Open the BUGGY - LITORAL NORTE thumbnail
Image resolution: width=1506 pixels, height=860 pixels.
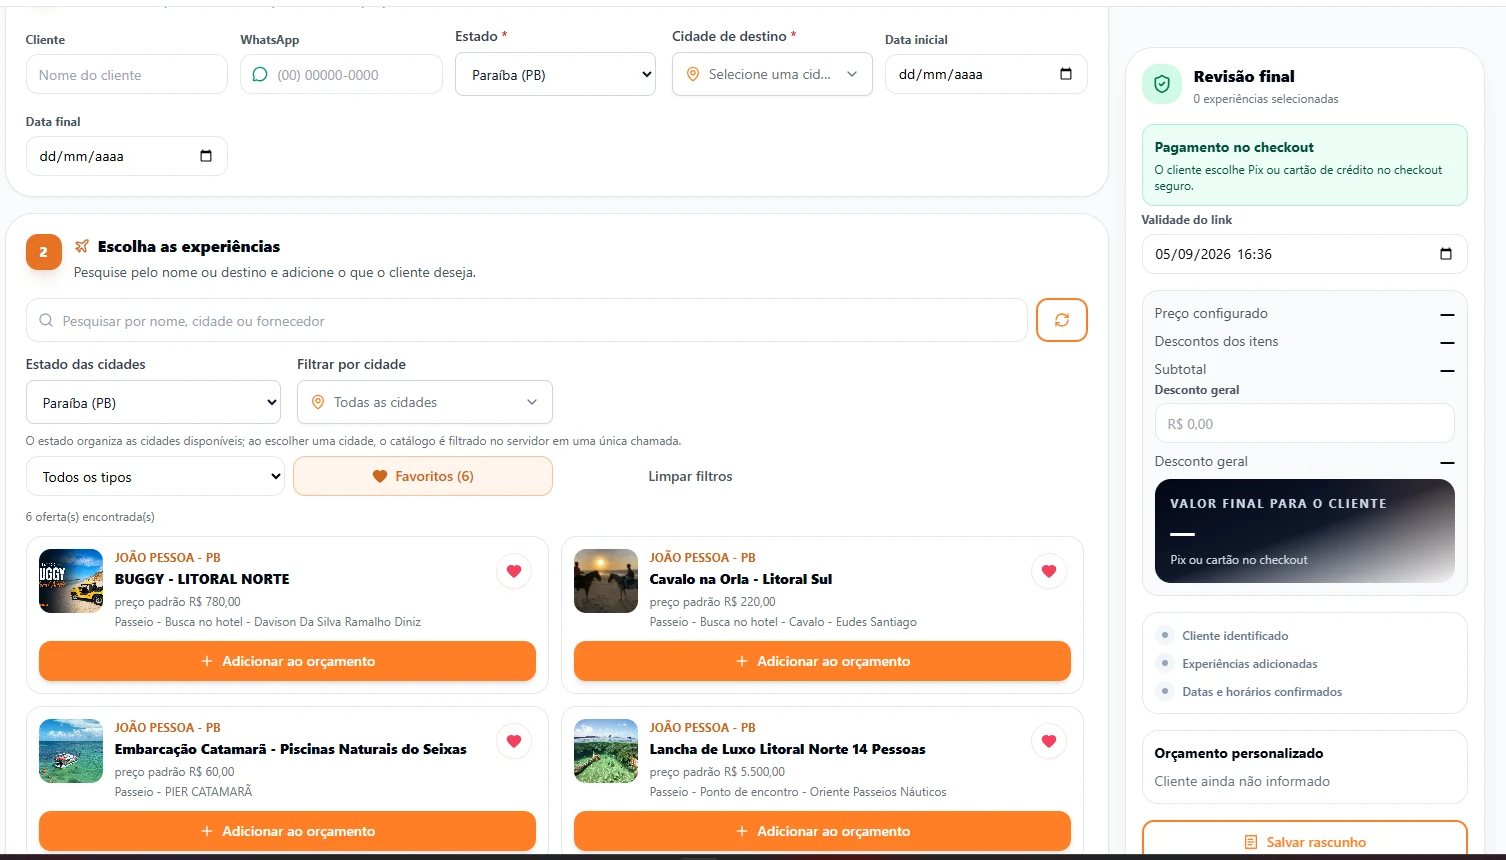[71, 581]
